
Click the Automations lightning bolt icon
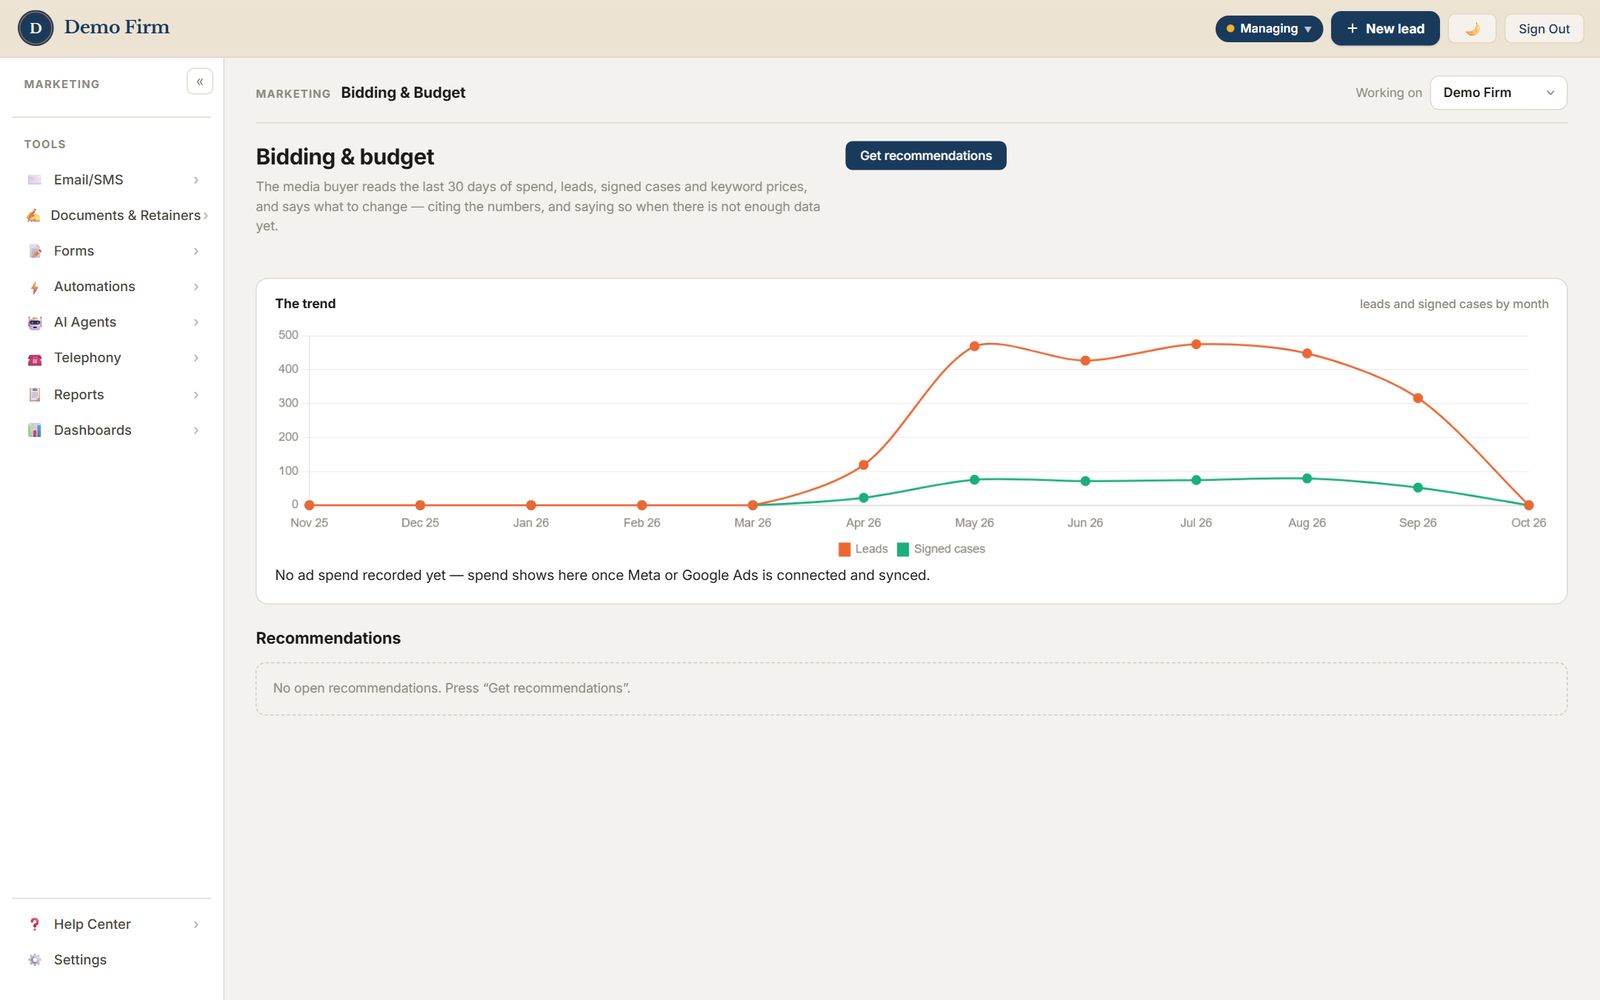click(x=35, y=287)
